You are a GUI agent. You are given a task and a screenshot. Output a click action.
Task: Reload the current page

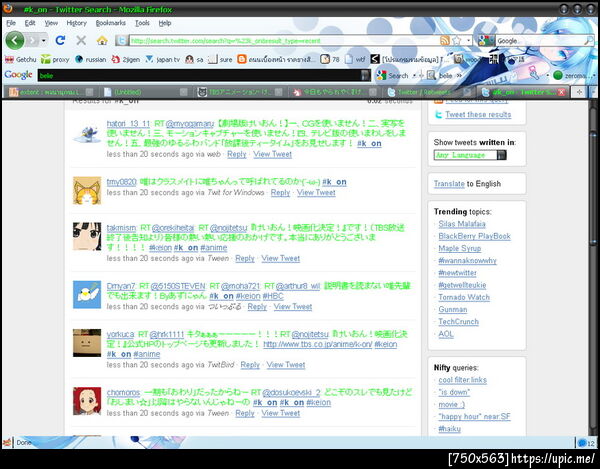[x=60, y=40]
